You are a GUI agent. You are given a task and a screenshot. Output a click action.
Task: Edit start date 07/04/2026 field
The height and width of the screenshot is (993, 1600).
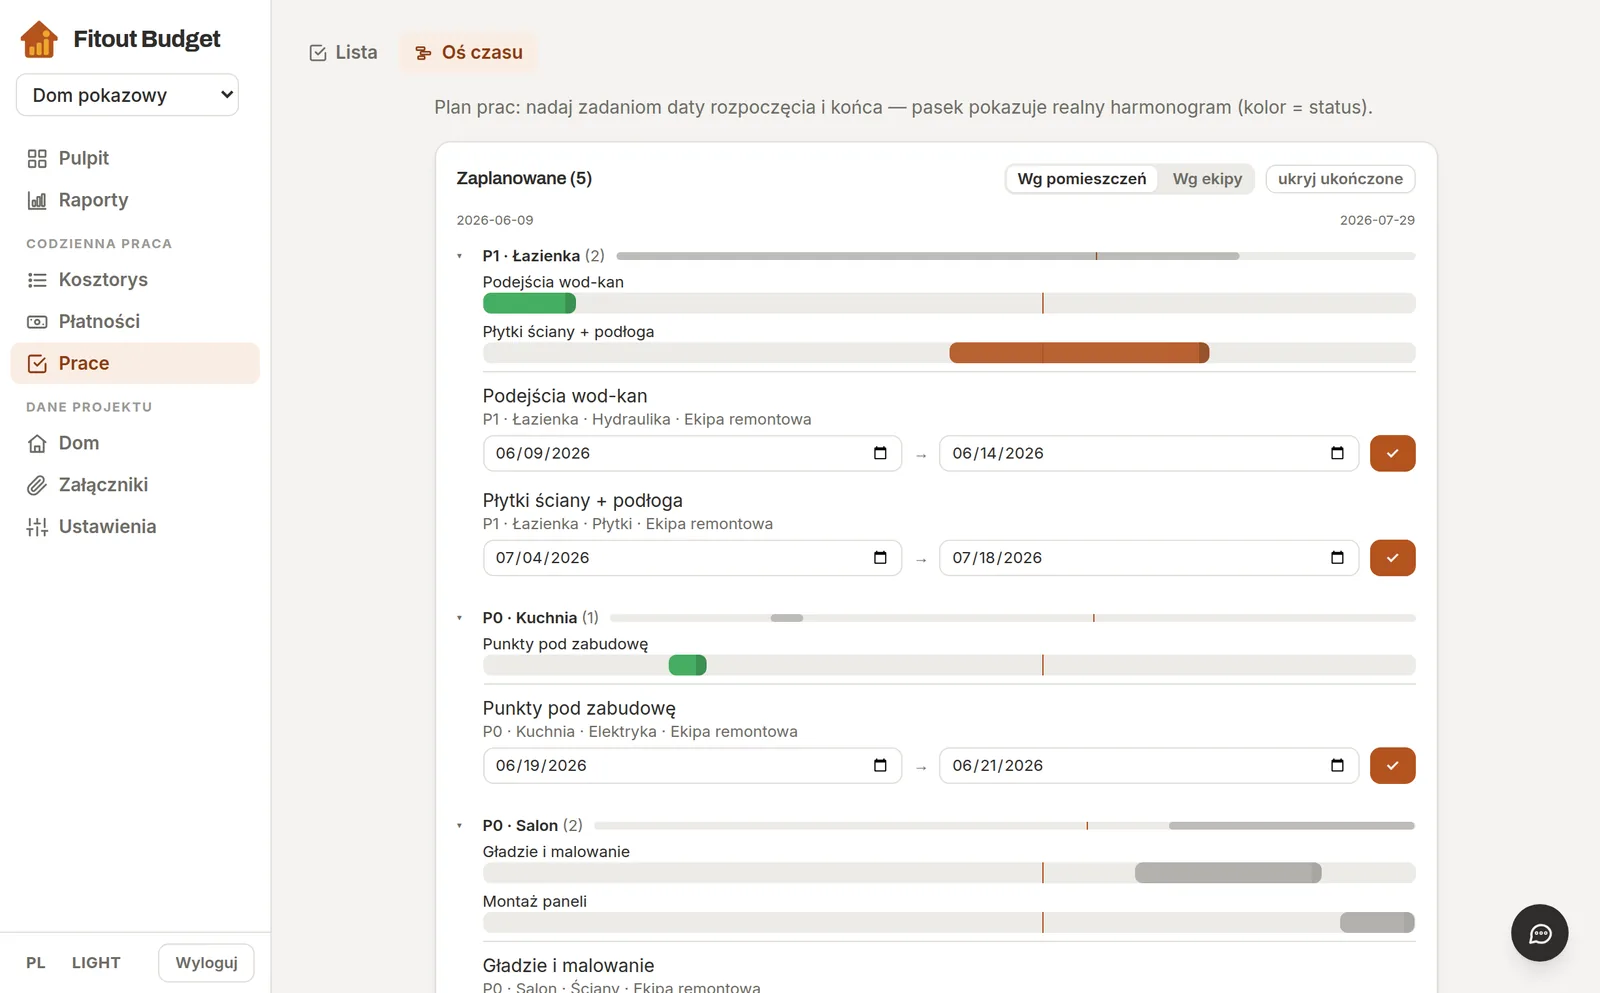[692, 558]
